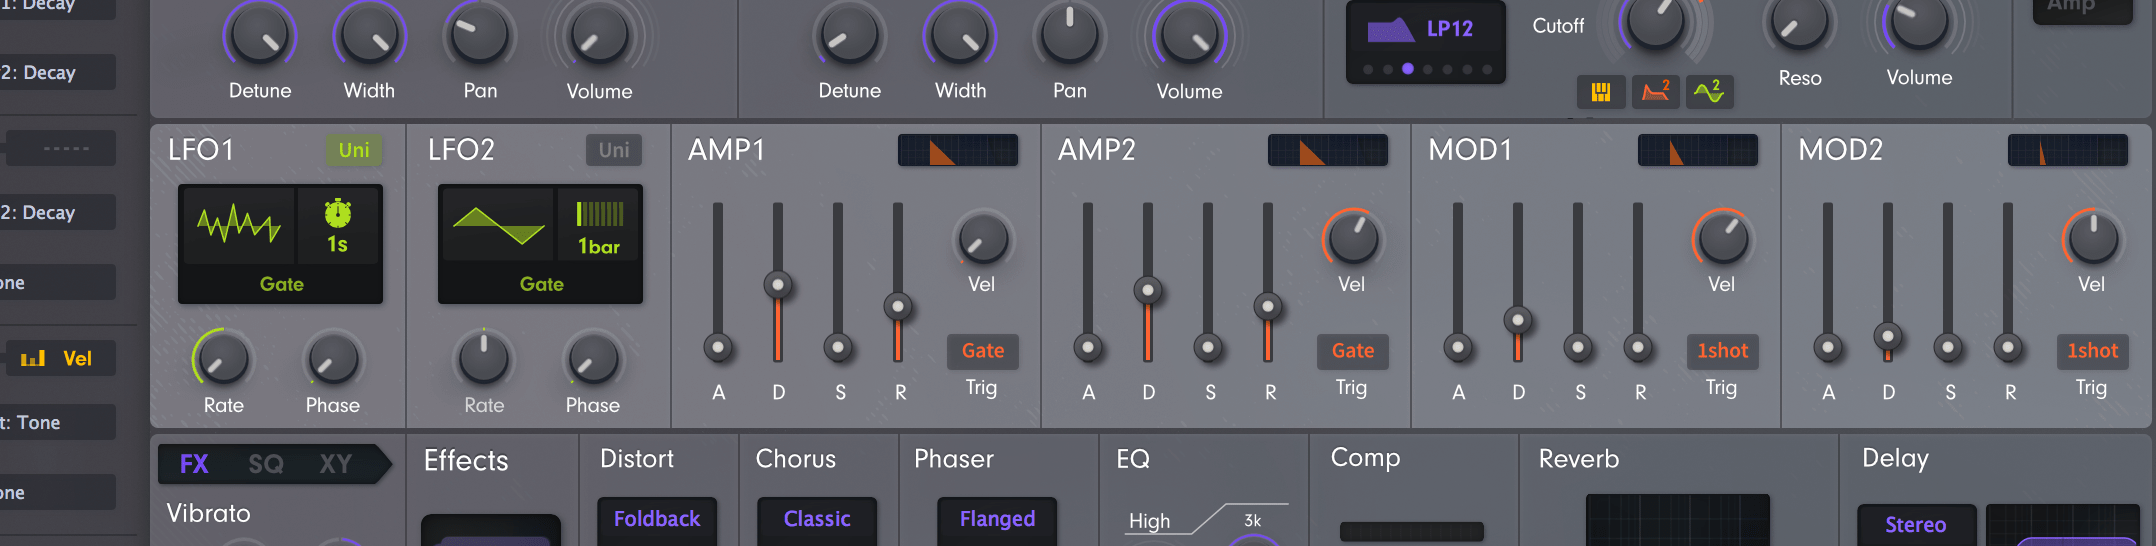The width and height of the screenshot is (2156, 546).
Task: Click the LFO1 stopwatch 1s rate icon
Action: pyautogui.click(x=338, y=227)
